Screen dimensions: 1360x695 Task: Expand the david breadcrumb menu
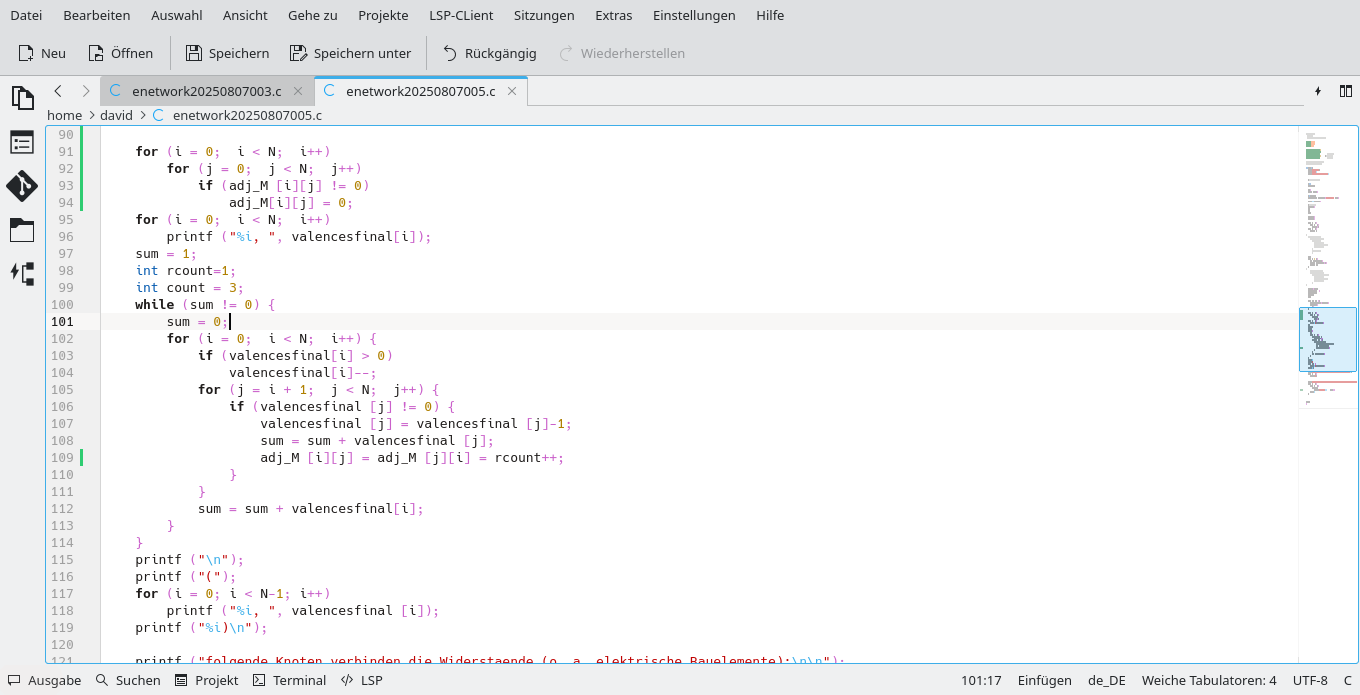[x=116, y=115]
